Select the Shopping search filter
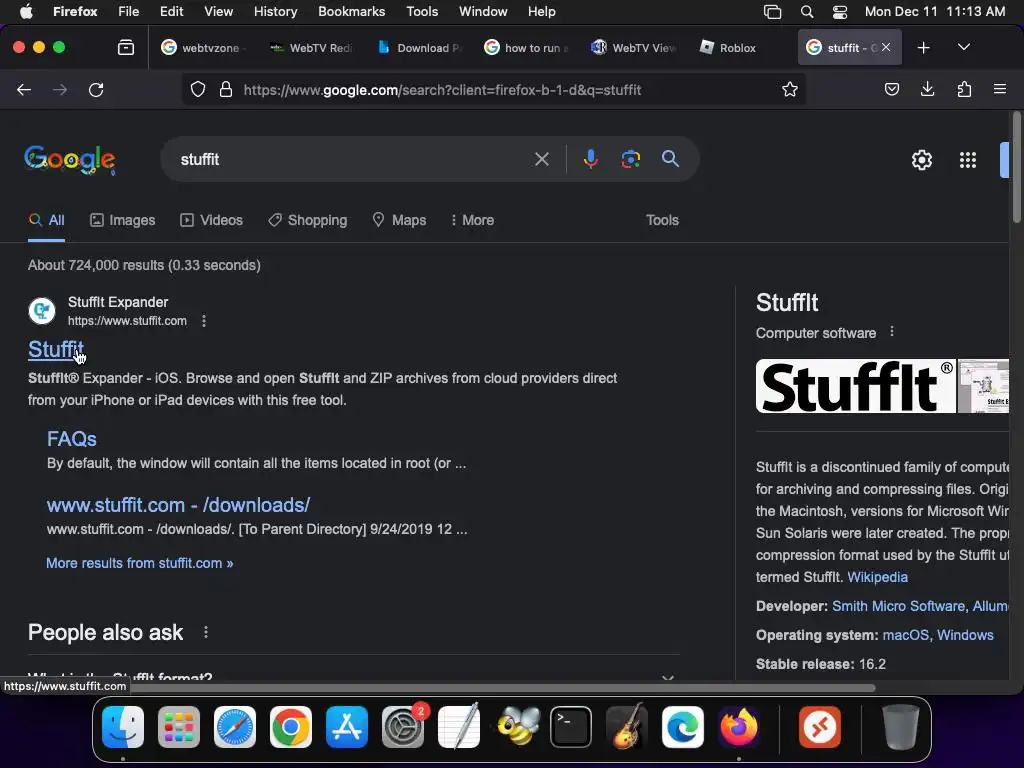1024x768 pixels. tap(308, 220)
